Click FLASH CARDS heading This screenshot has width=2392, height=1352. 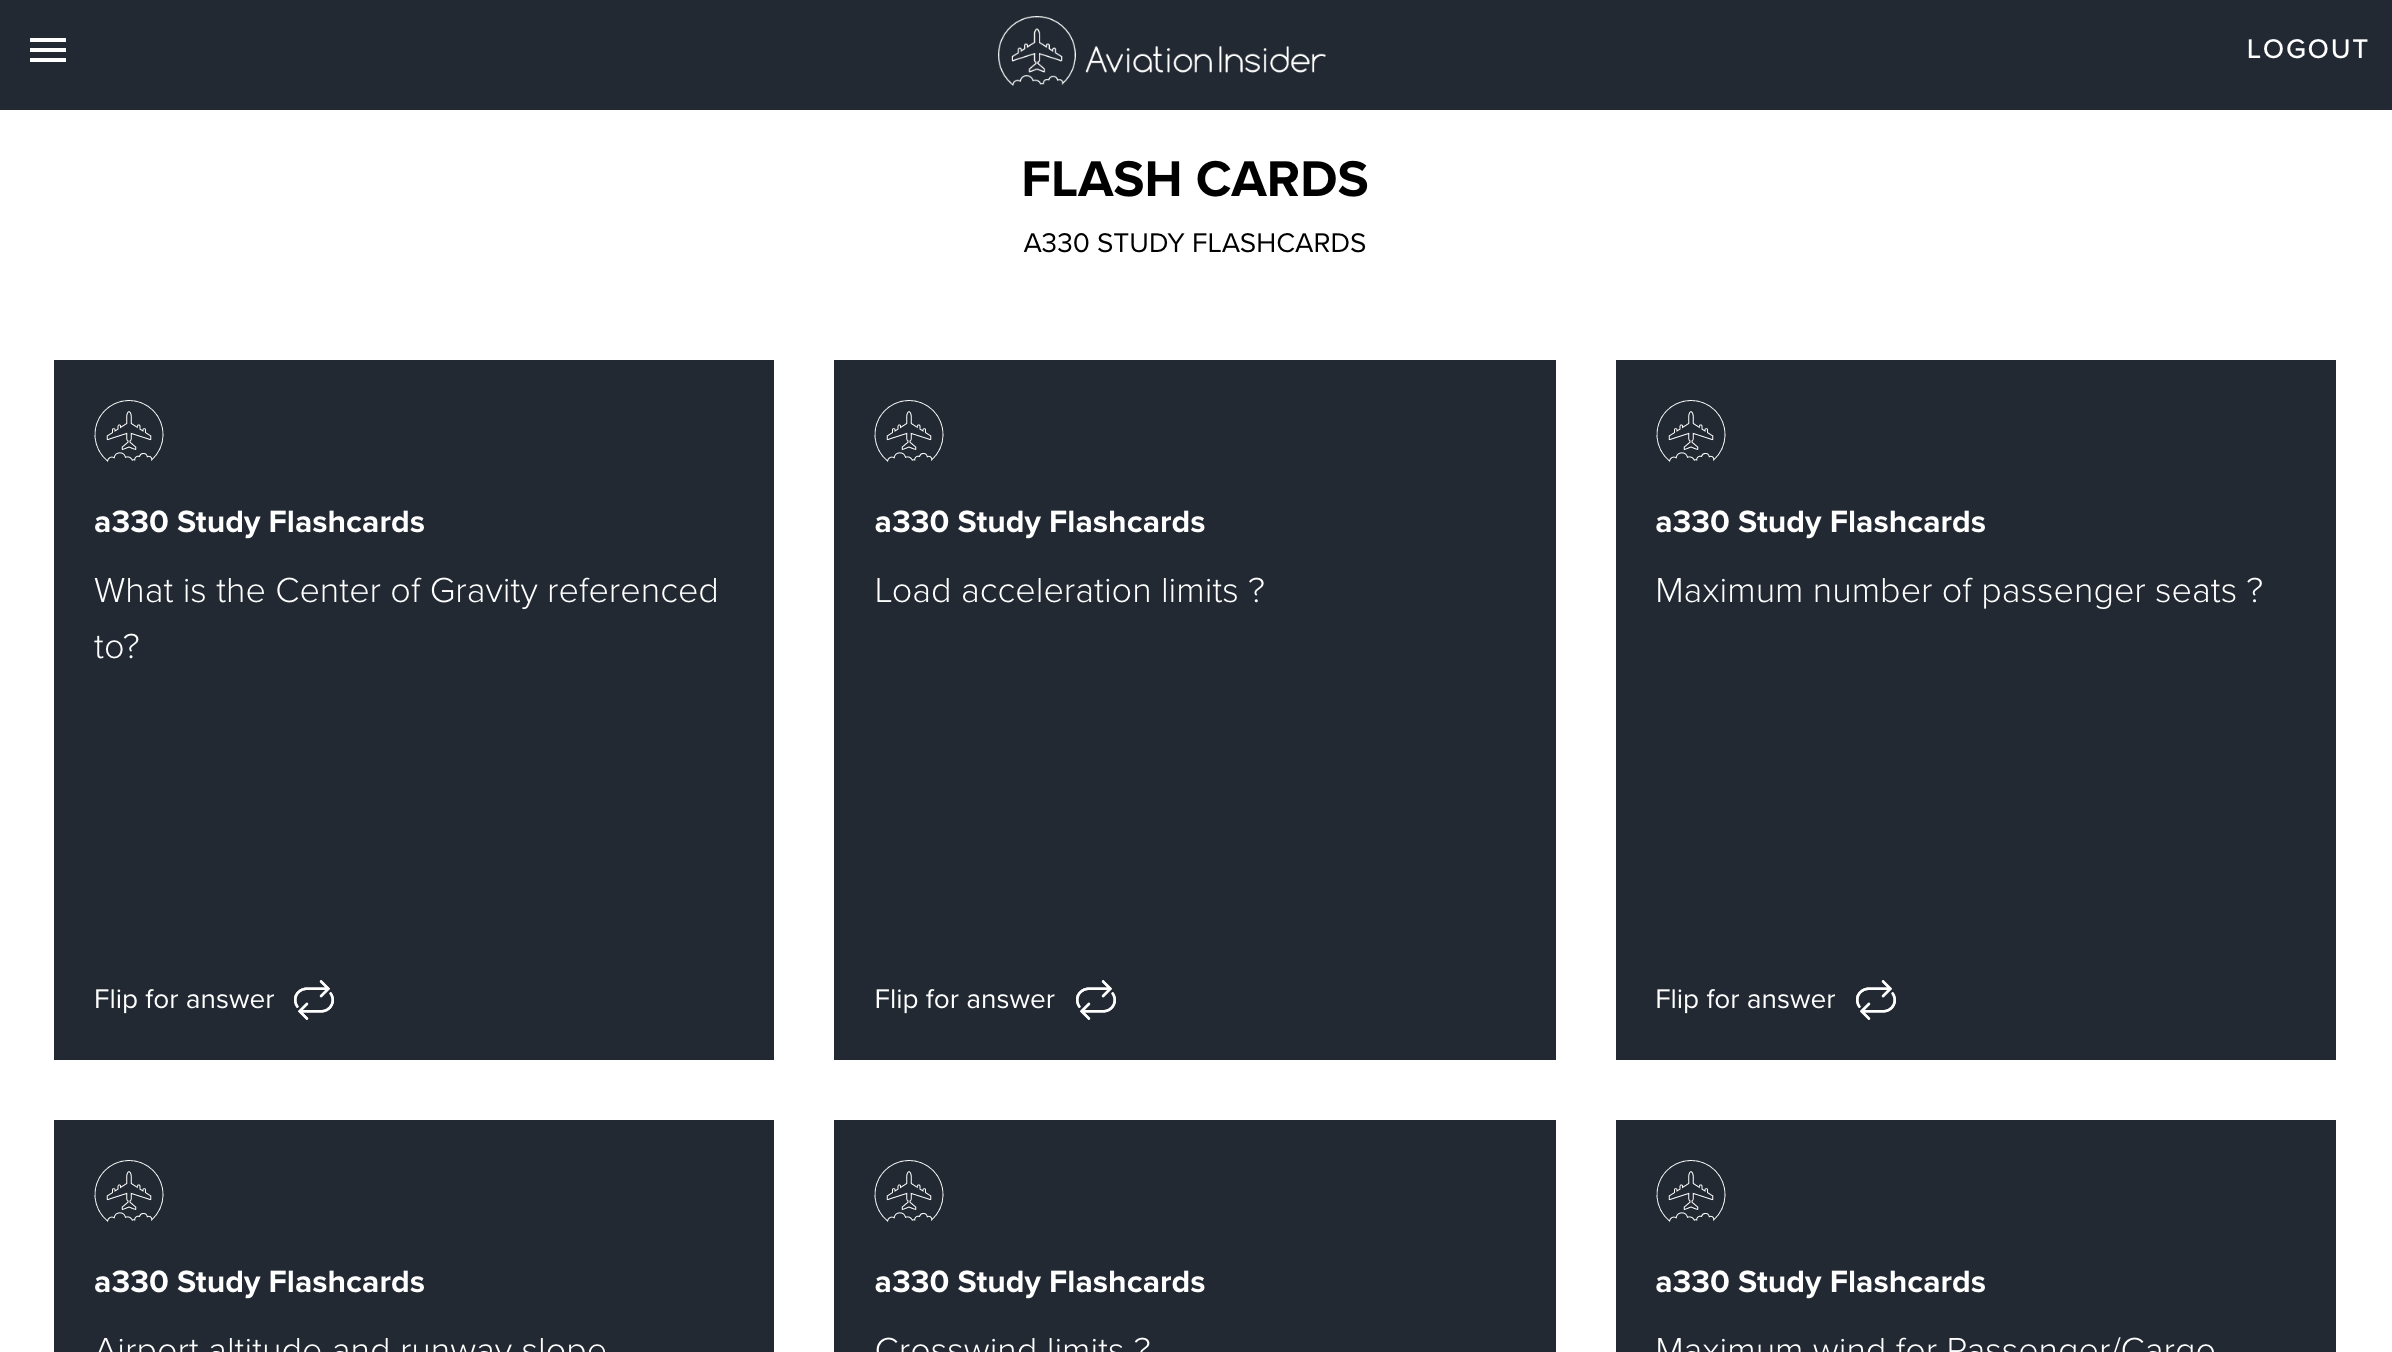(x=1196, y=179)
